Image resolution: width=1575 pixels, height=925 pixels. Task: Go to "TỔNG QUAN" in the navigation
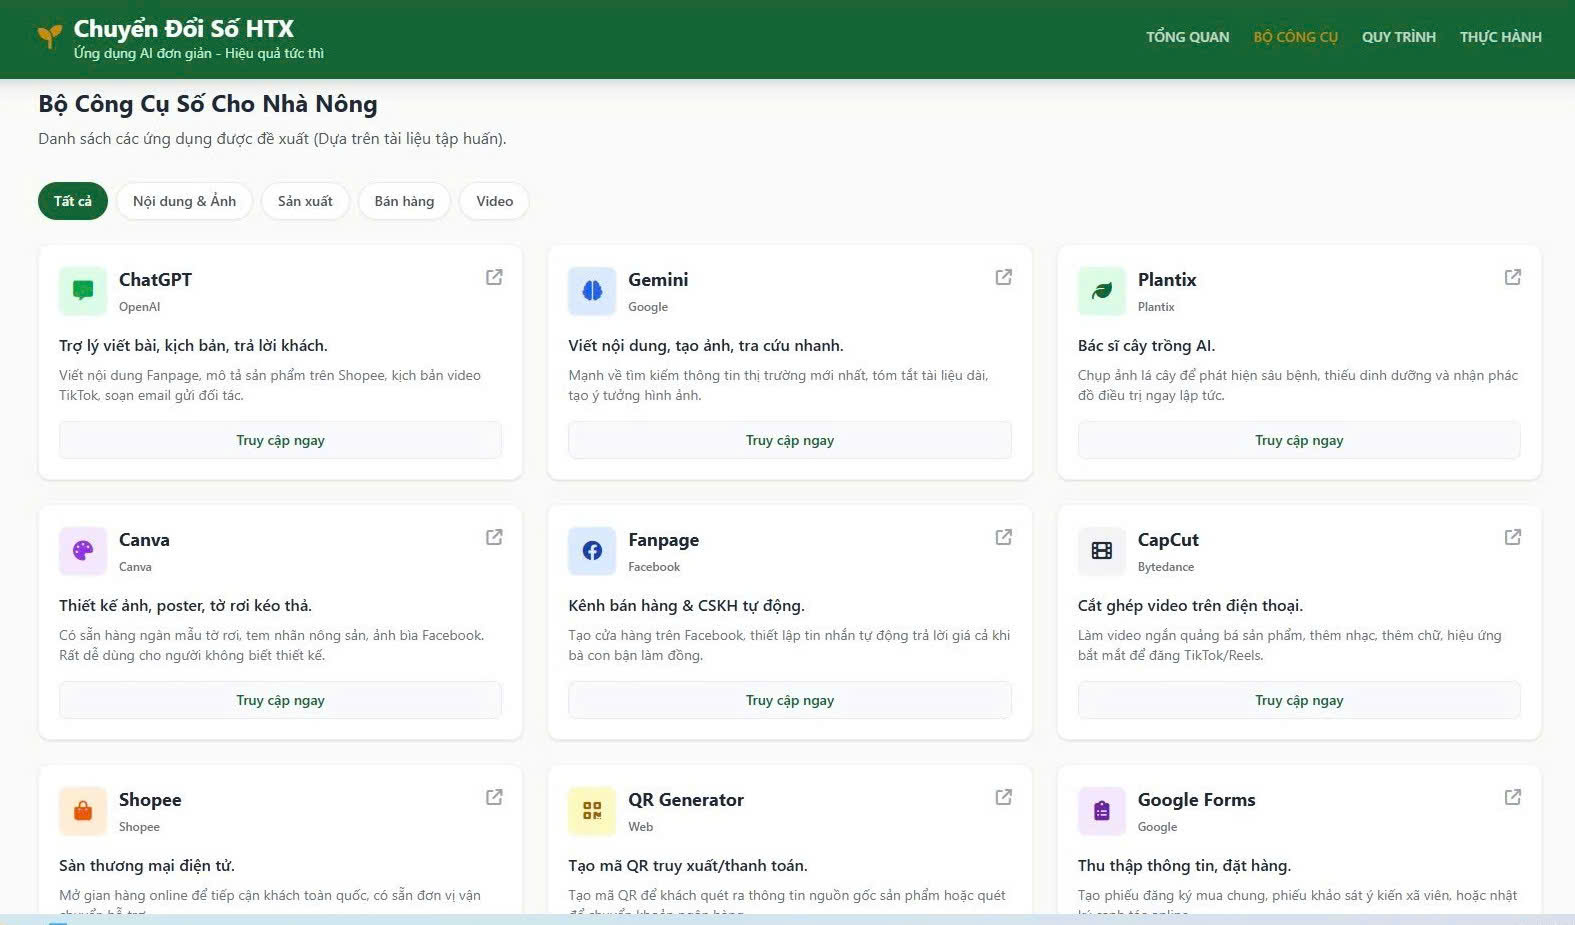(x=1187, y=37)
